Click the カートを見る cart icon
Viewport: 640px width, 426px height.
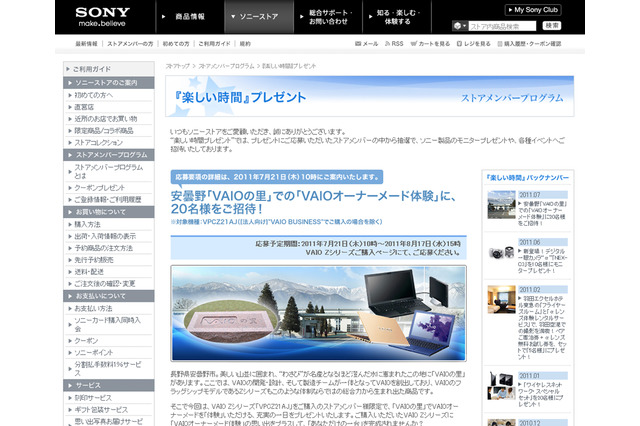[413, 44]
